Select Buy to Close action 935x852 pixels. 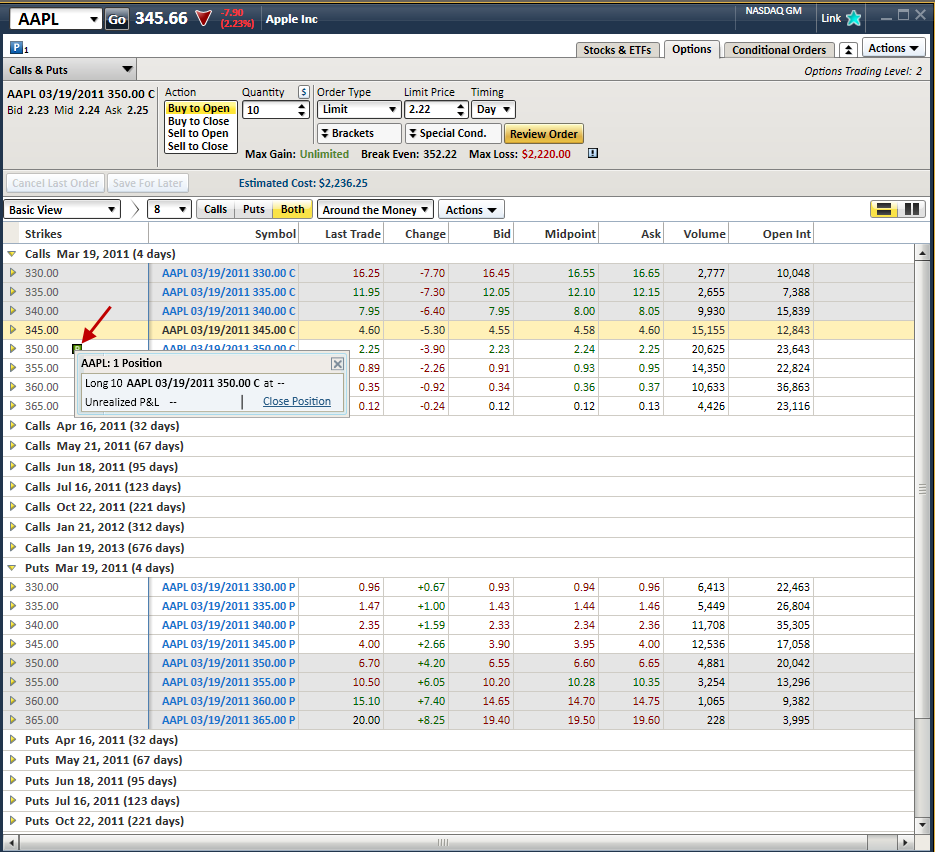[198, 121]
